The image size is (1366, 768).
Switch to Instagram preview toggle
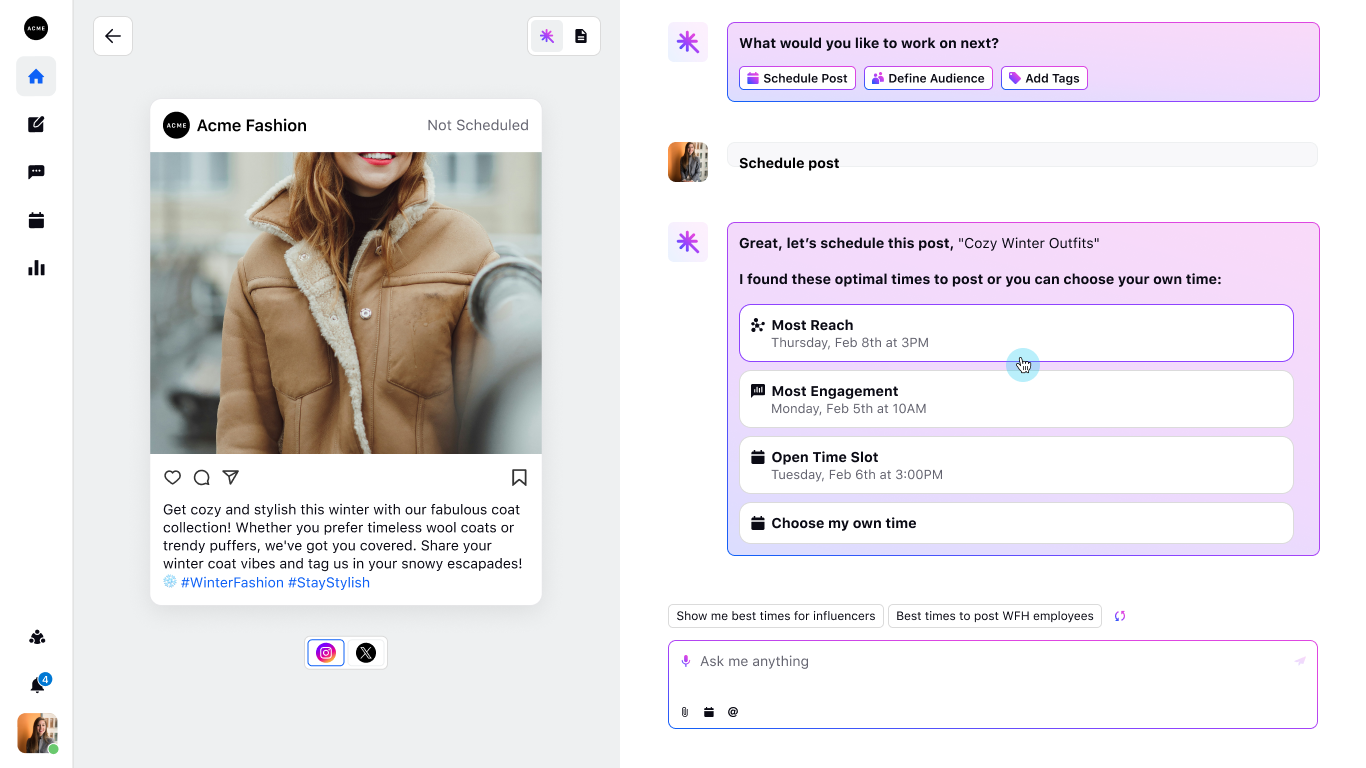click(x=326, y=653)
